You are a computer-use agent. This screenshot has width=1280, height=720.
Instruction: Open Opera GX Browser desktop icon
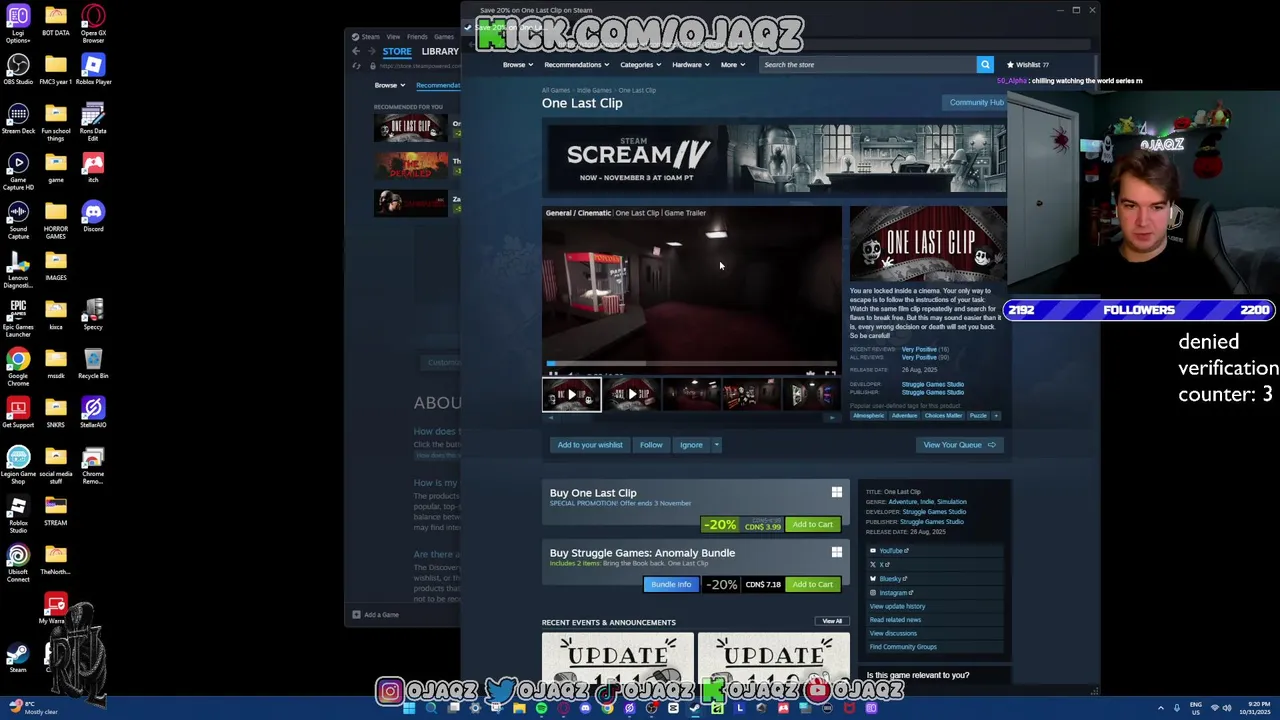tap(93, 24)
